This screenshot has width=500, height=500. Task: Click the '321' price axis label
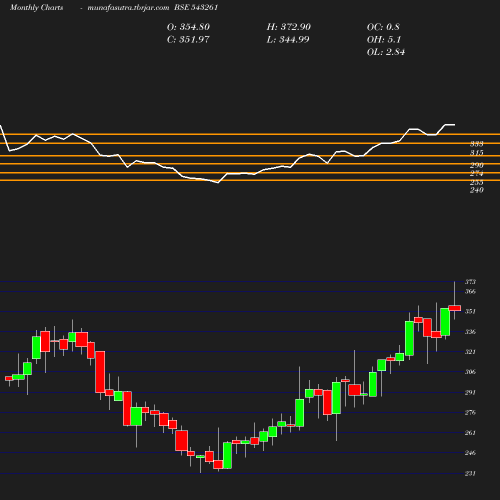pyautogui.click(x=470, y=352)
